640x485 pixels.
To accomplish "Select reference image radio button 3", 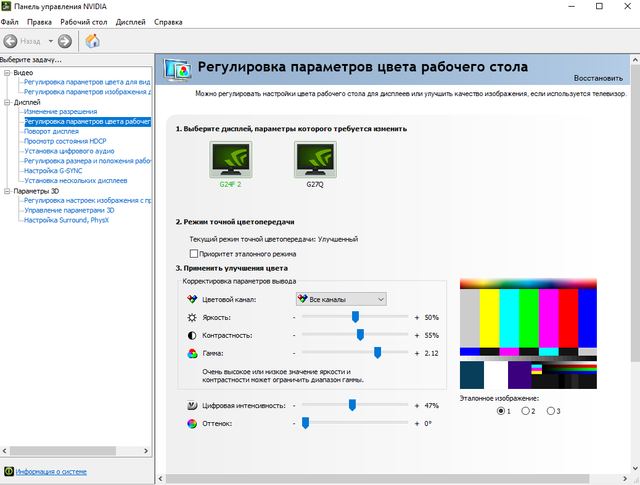I will click(551, 411).
